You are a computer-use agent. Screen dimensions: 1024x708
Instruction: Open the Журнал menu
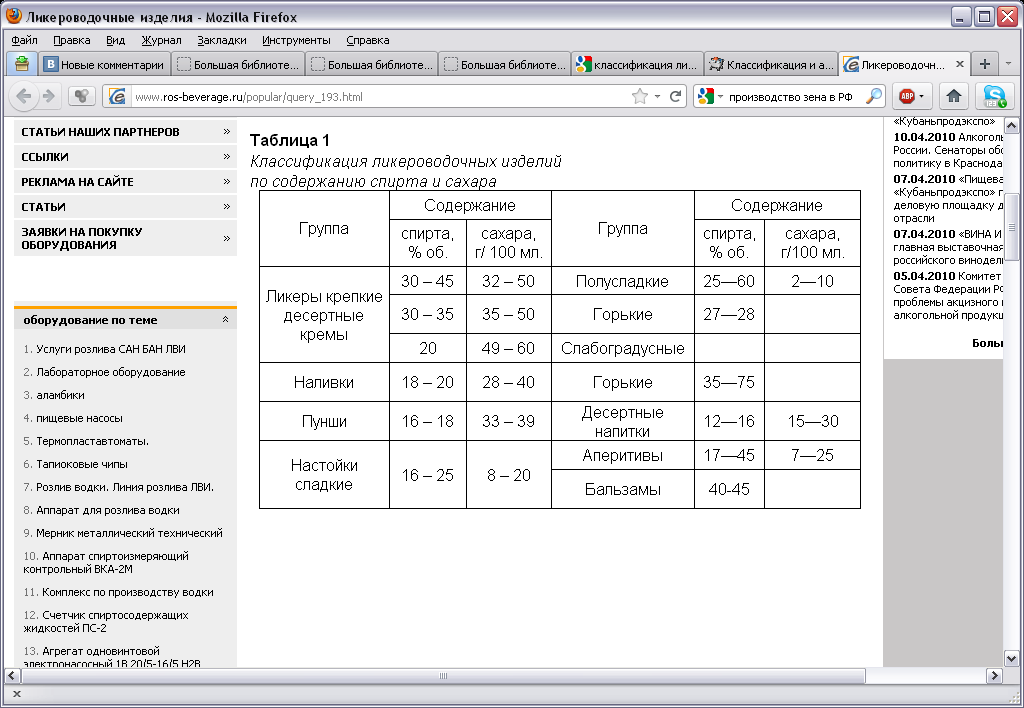161,40
